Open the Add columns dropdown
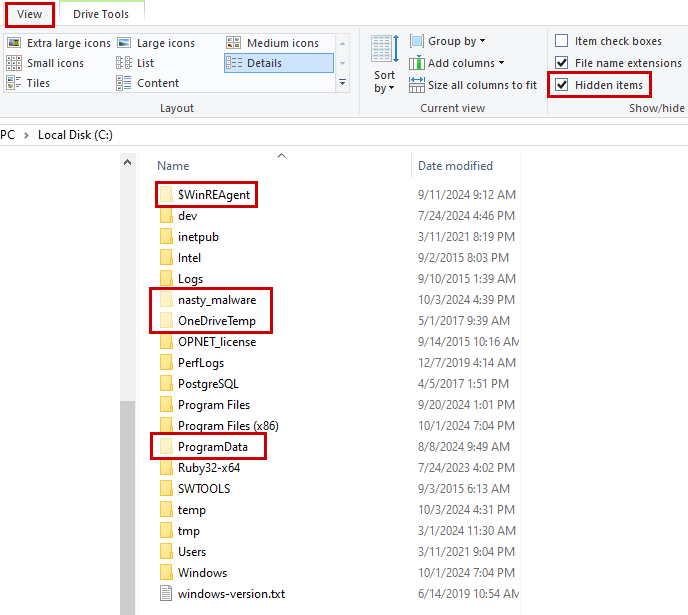The height and width of the screenshot is (615, 688). click(457, 63)
